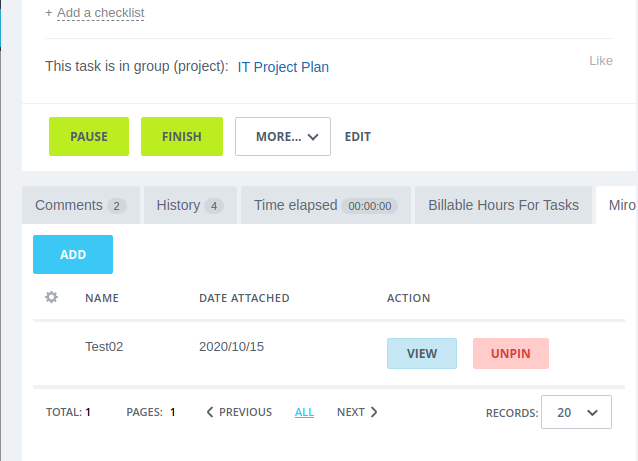View the Test02 board
This screenshot has height=461, width=638.
tap(422, 354)
